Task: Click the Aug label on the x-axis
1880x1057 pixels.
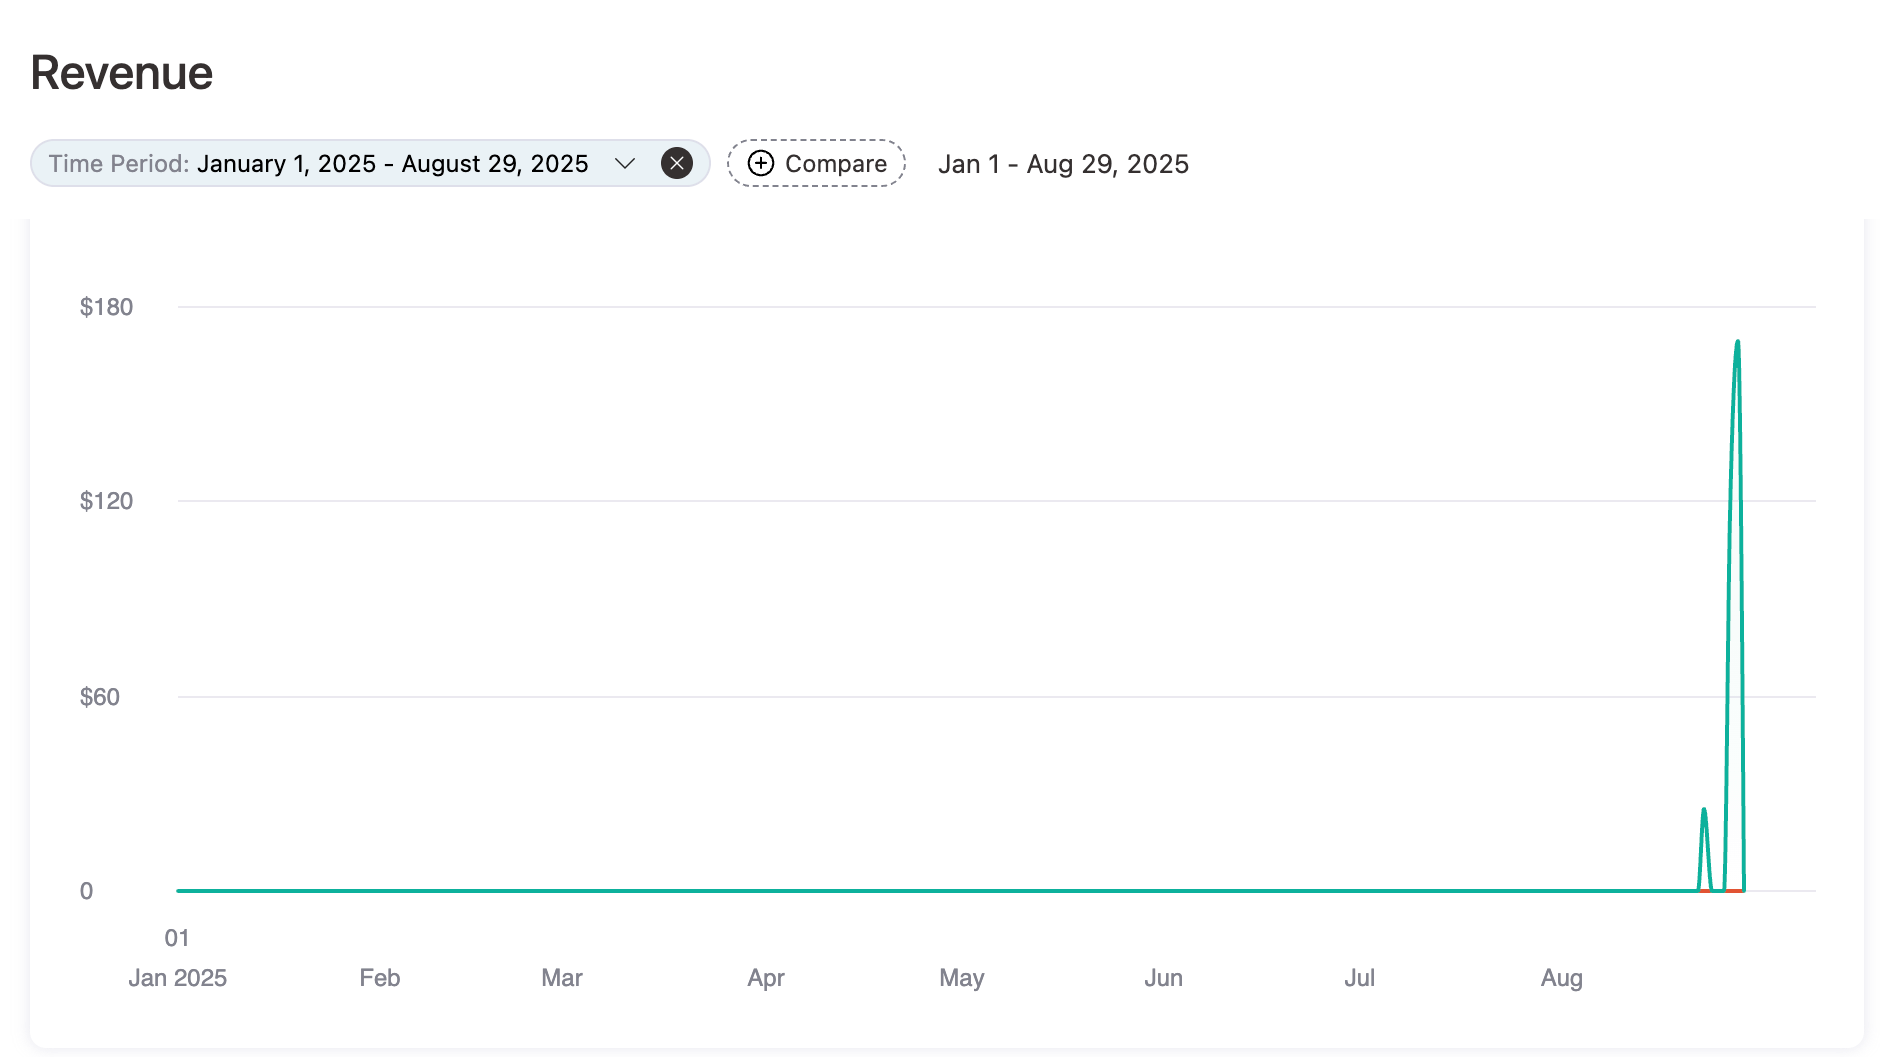Action: click(x=1562, y=978)
